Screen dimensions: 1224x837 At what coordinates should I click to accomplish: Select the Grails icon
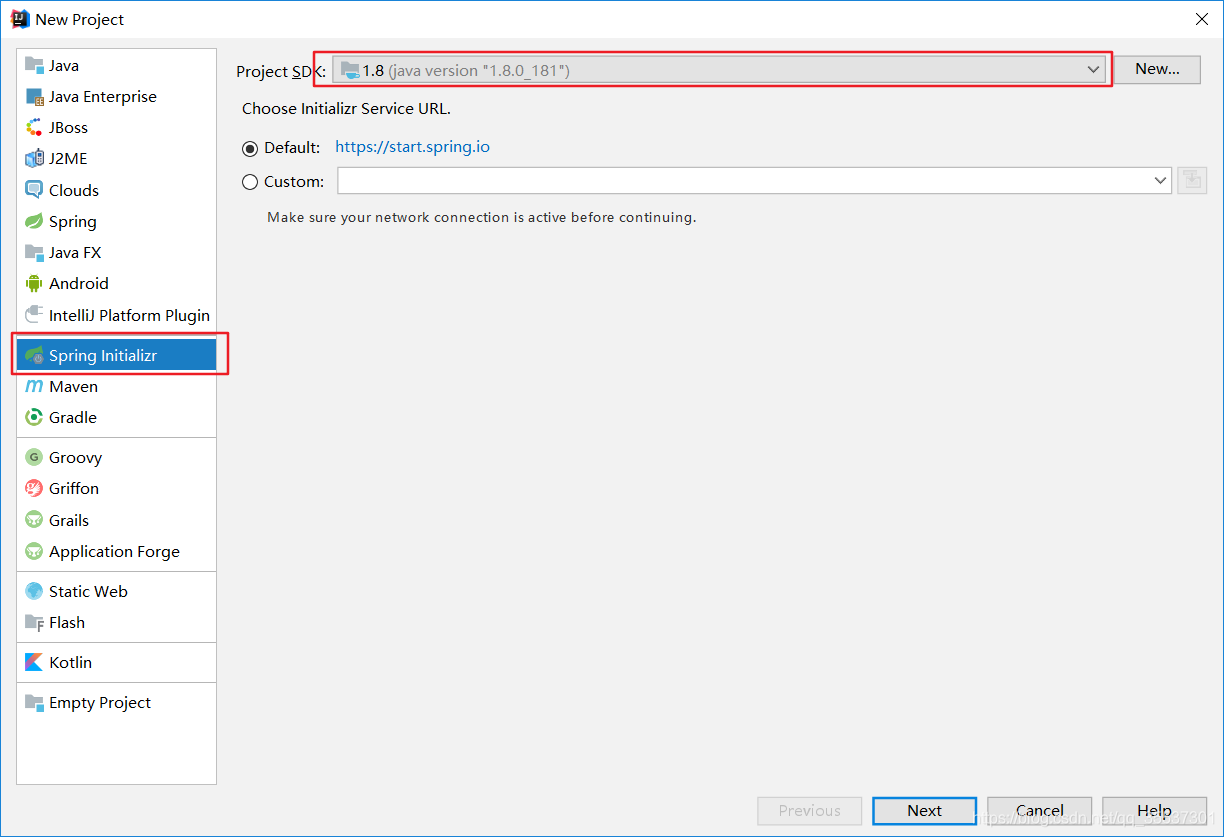coord(34,520)
